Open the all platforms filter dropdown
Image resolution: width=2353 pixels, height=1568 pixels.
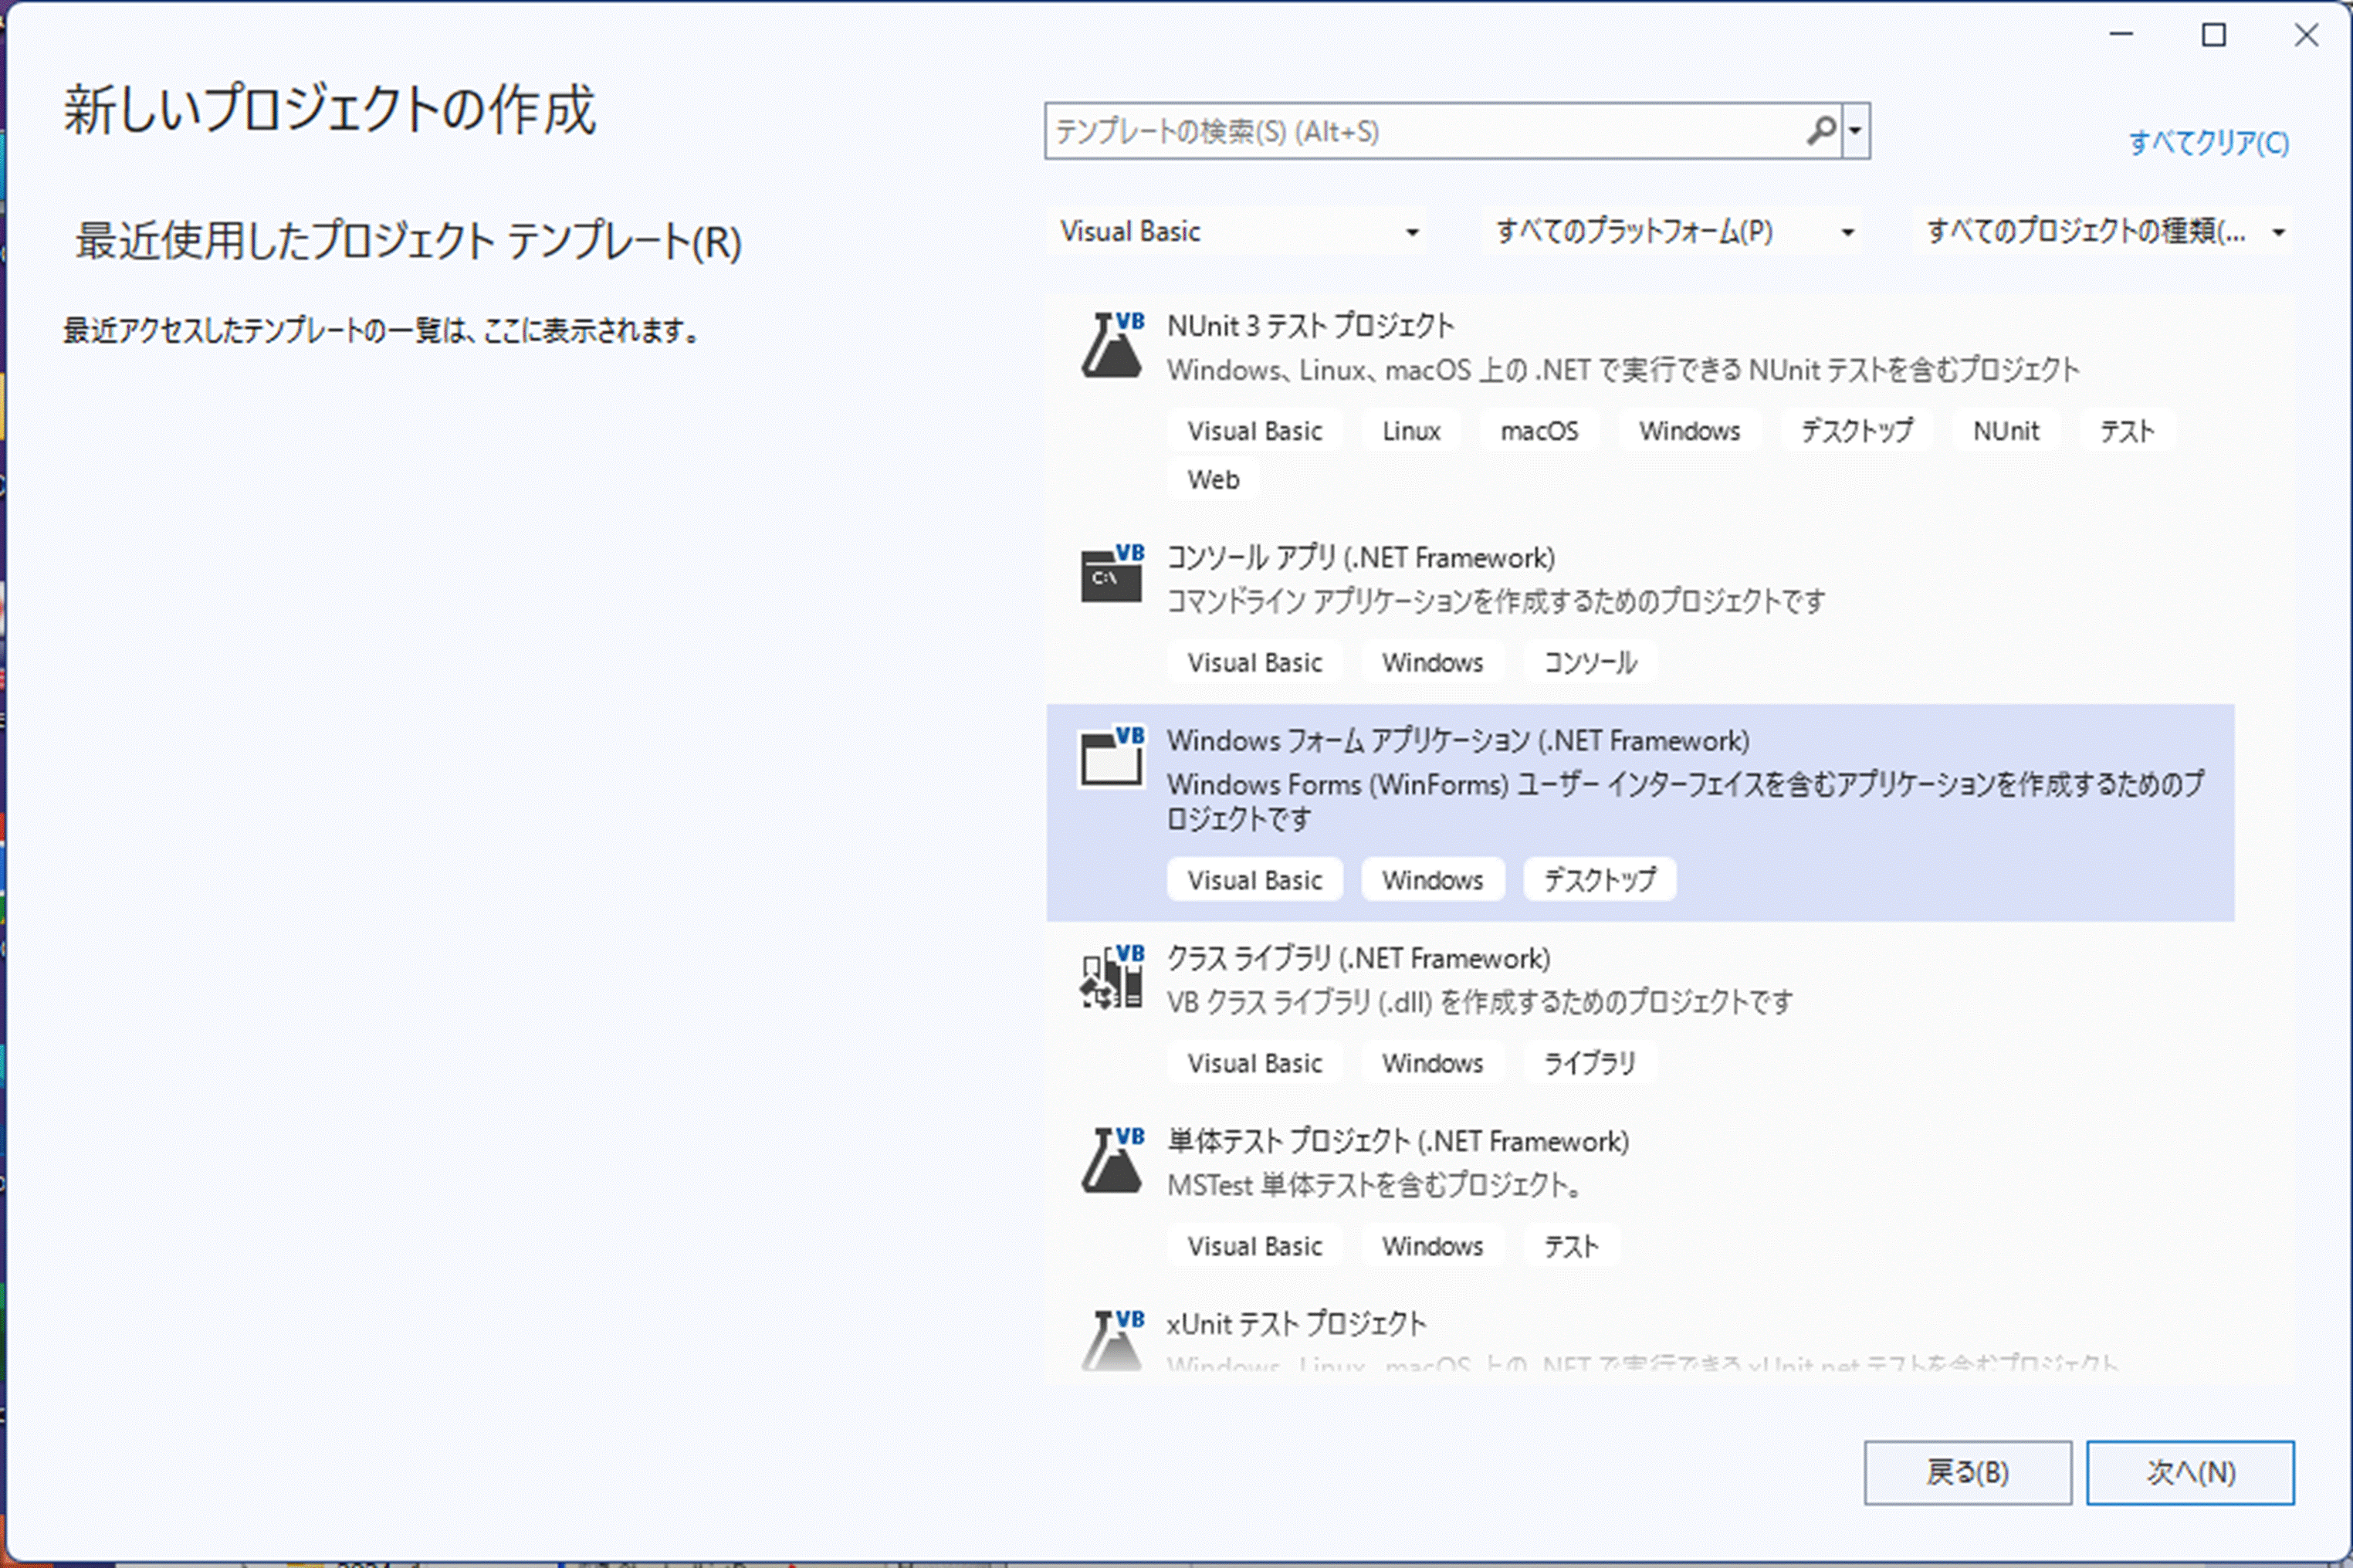pos(1673,232)
